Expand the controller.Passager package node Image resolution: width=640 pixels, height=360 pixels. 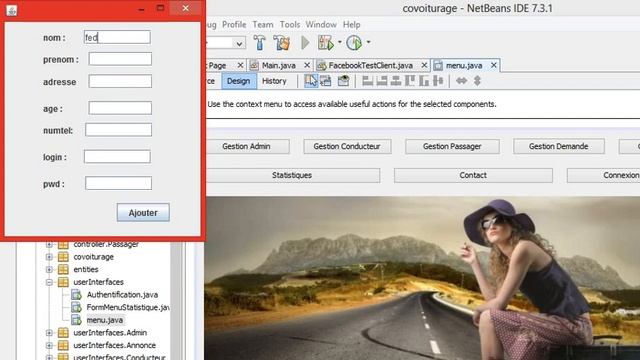(49, 244)
